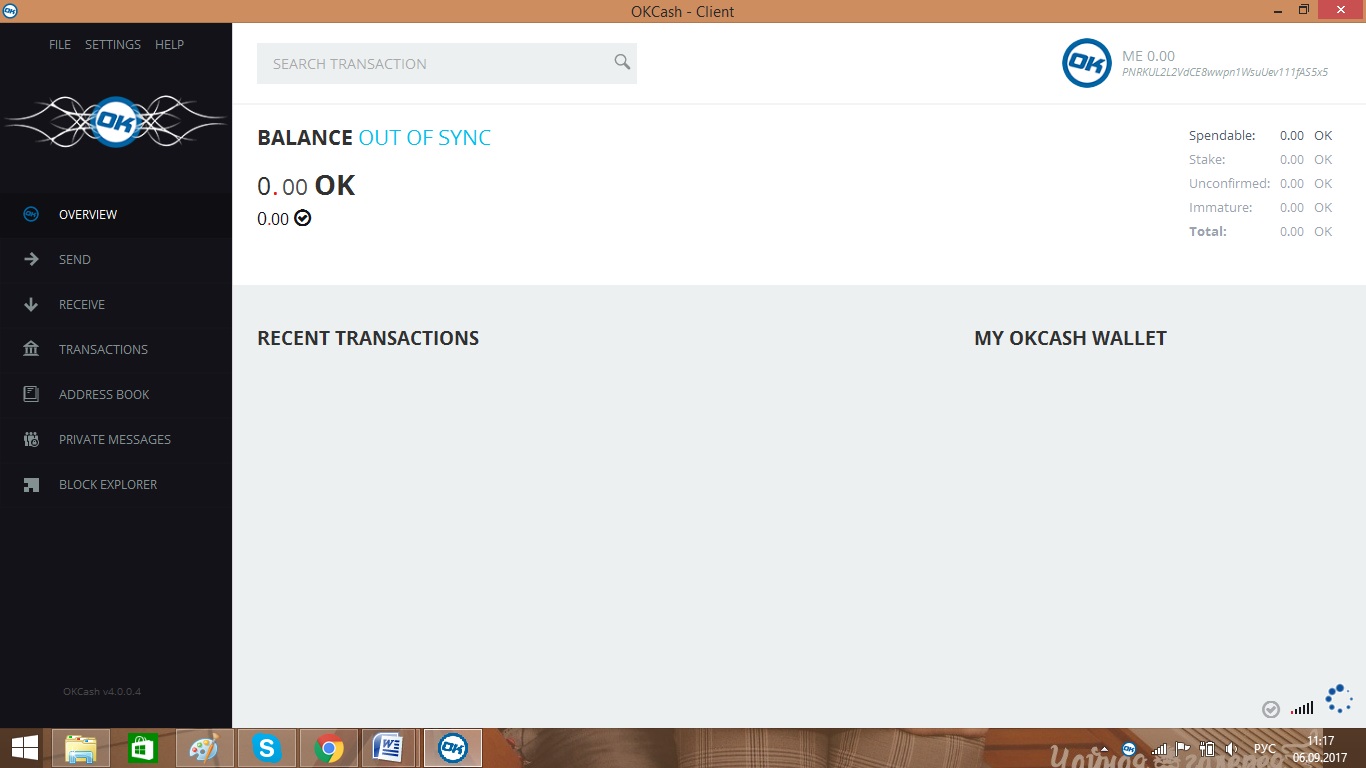Show hidden tray icons arrow

1104,749
